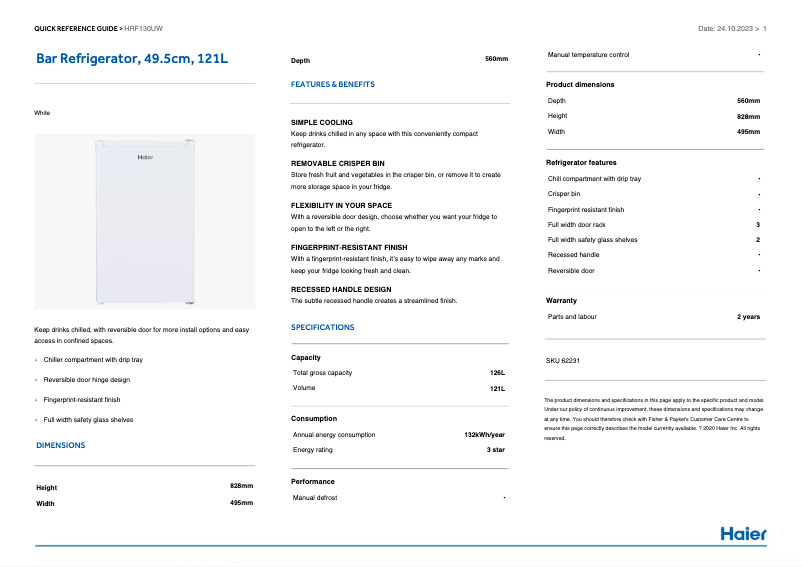Click the Bar Refrigerator, 49.5cm, 121L title

click(132, 59)
